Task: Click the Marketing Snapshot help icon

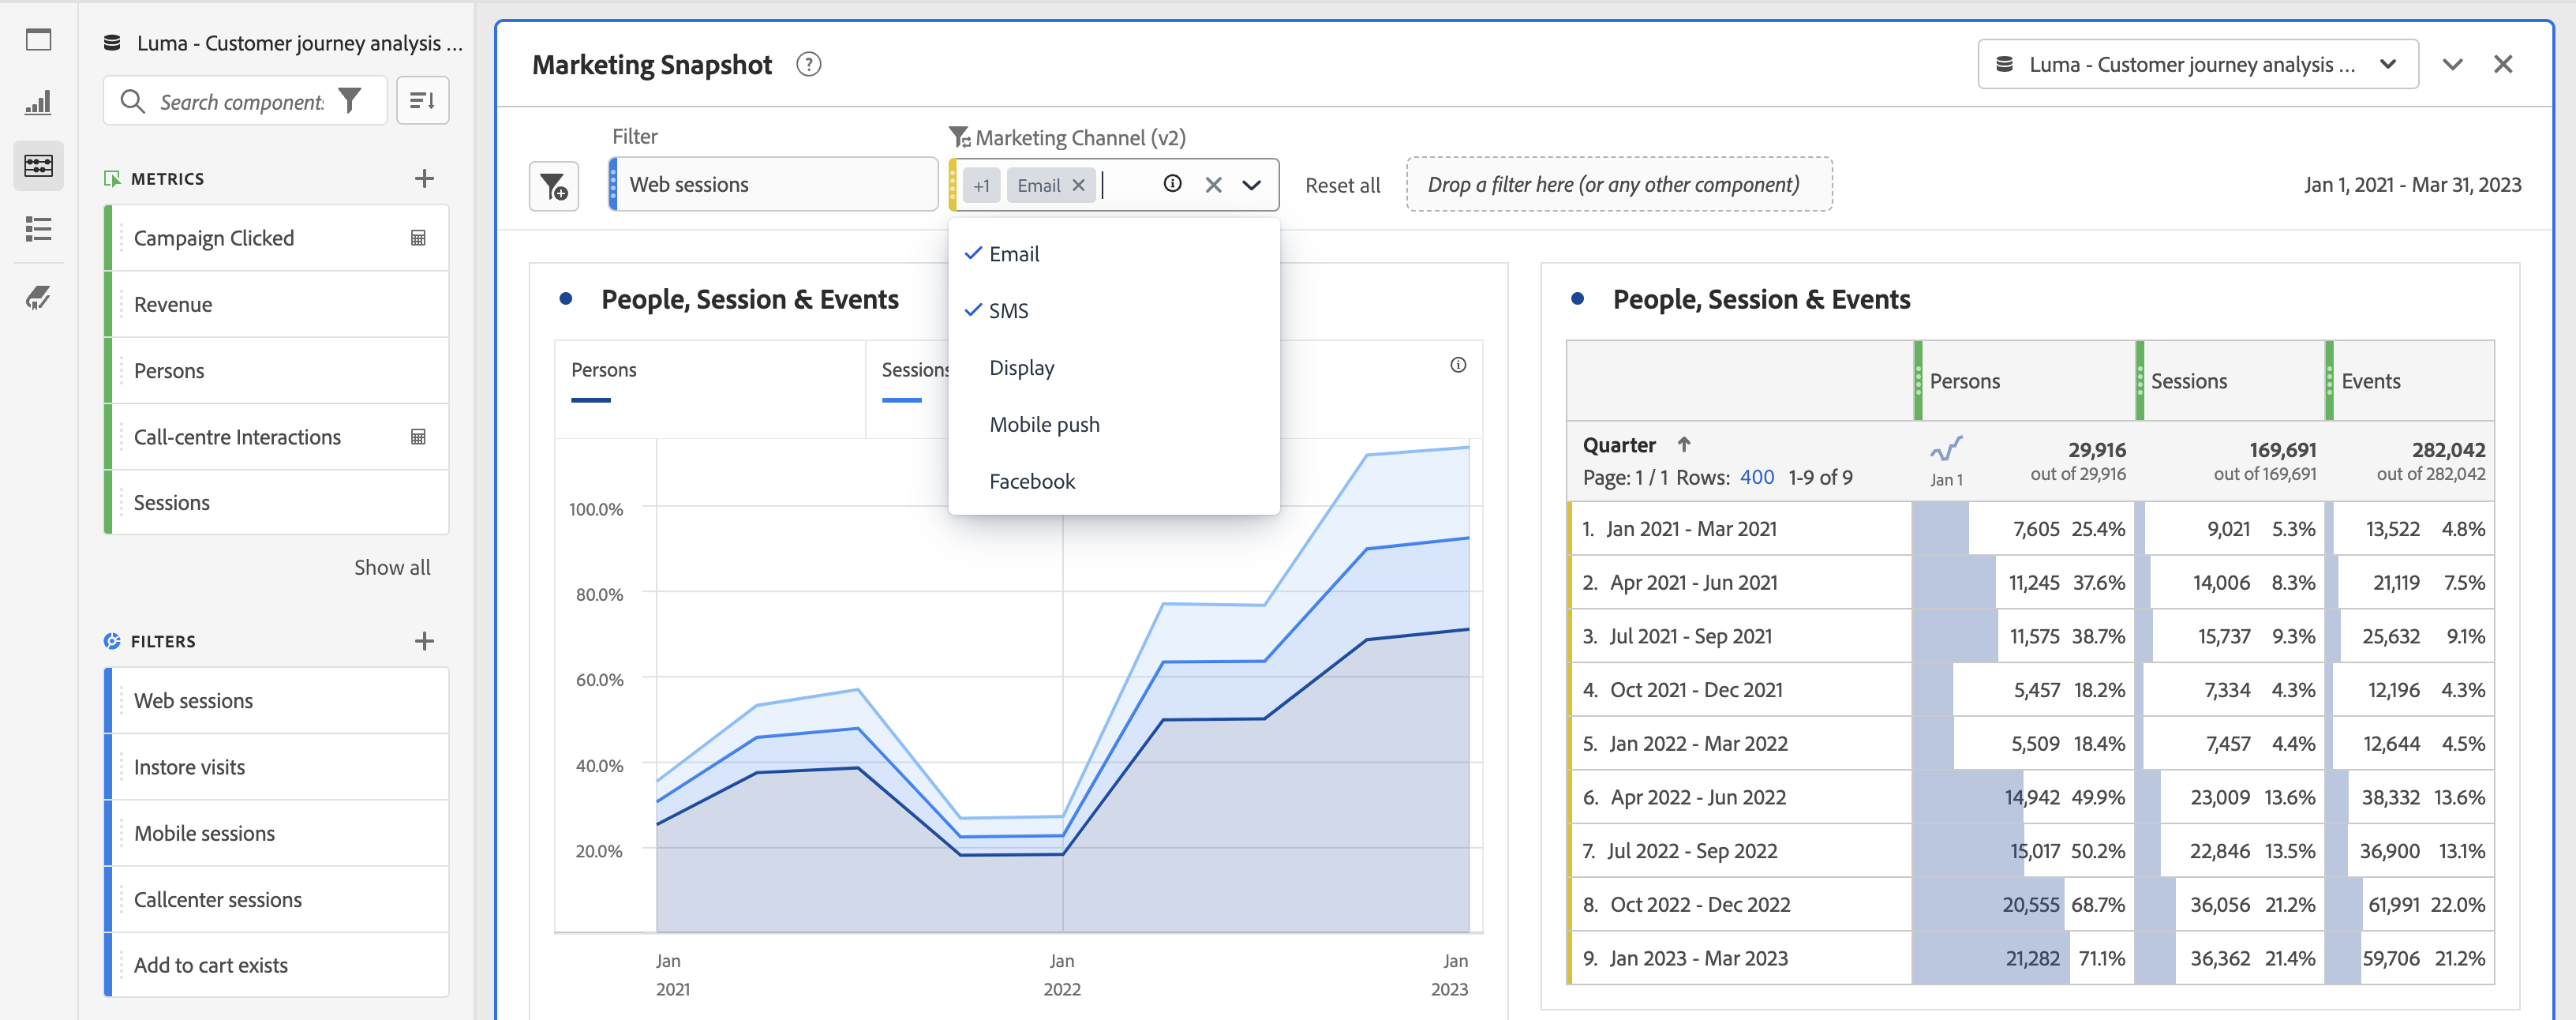Action: pyautogui.click(x=808, y=65)
